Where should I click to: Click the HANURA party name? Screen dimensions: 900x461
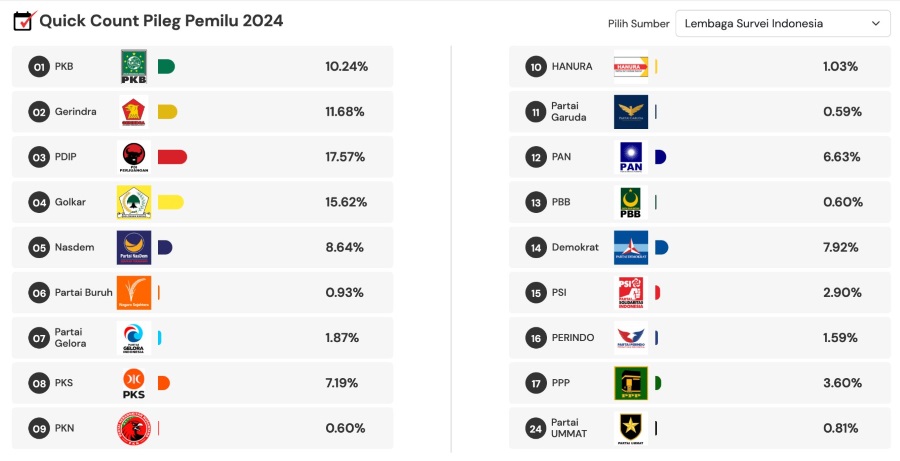(572, 67)
